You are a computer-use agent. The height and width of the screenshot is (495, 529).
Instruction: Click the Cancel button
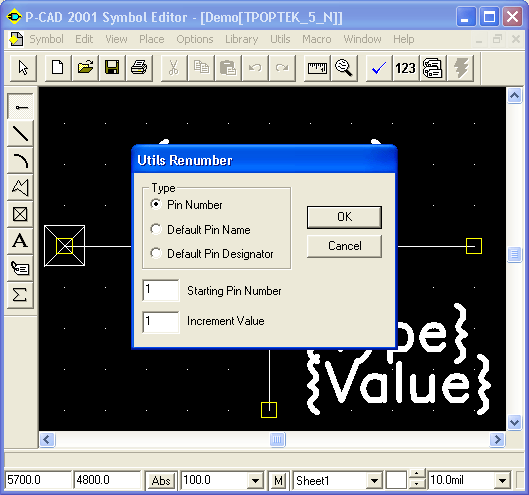coord(344,246)
